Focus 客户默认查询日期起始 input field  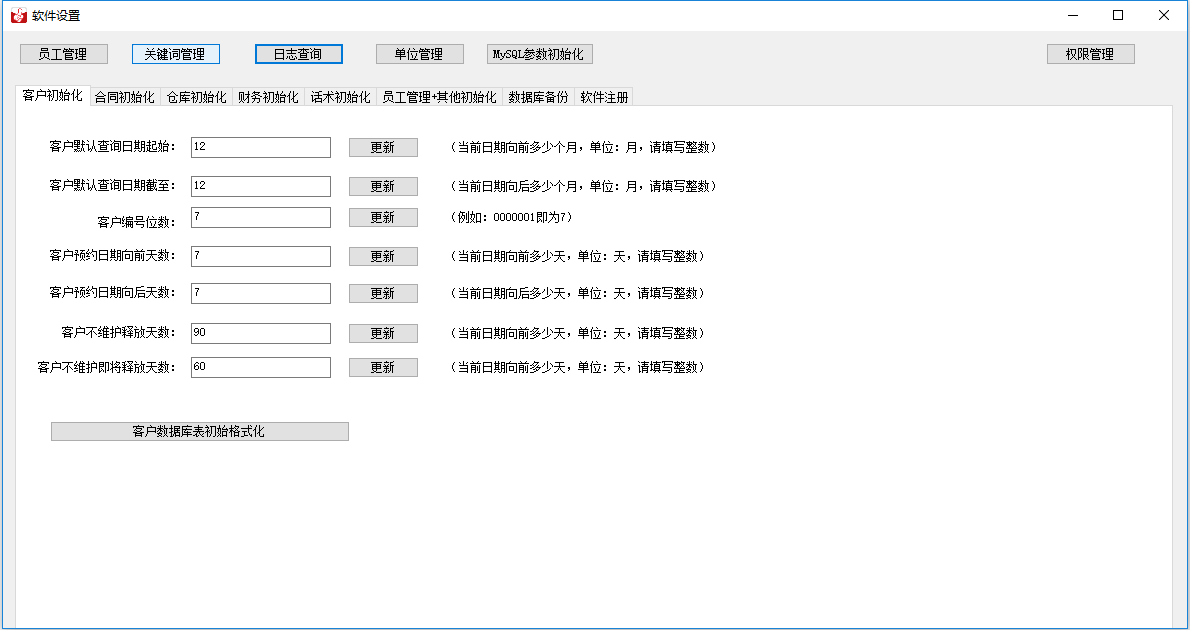tap(261, 147)
